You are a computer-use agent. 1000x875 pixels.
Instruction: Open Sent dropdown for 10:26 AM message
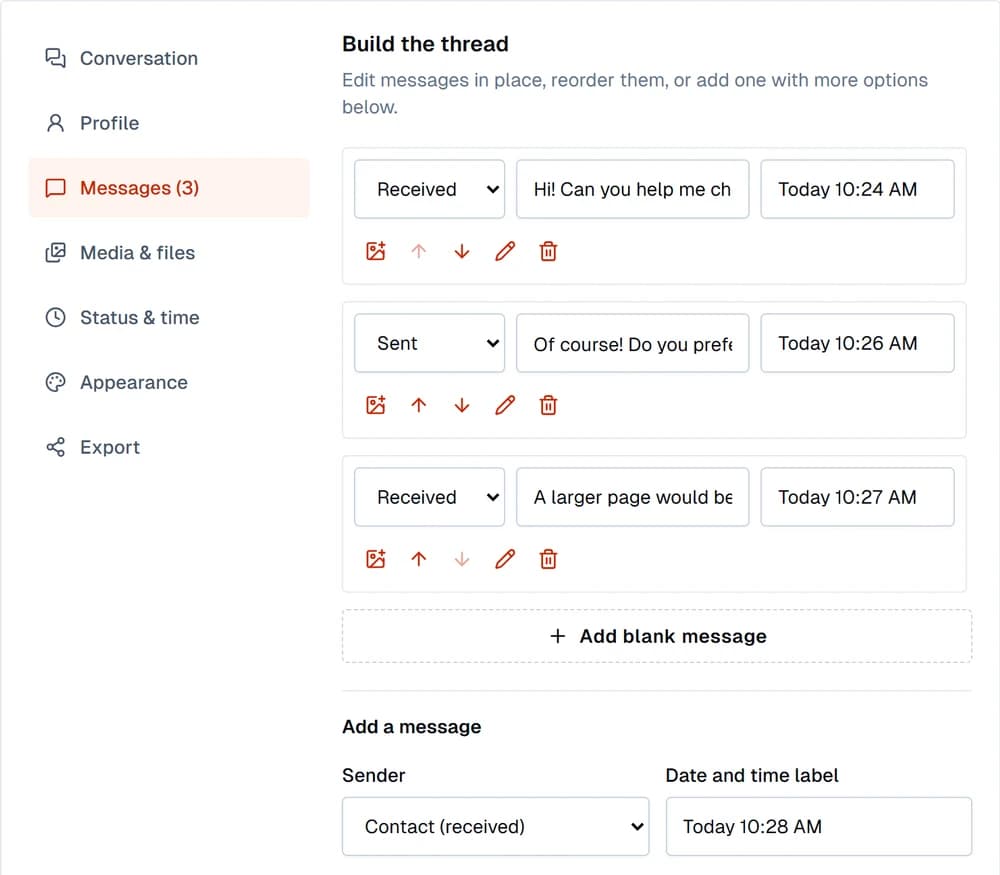click(x=429, y=343)
